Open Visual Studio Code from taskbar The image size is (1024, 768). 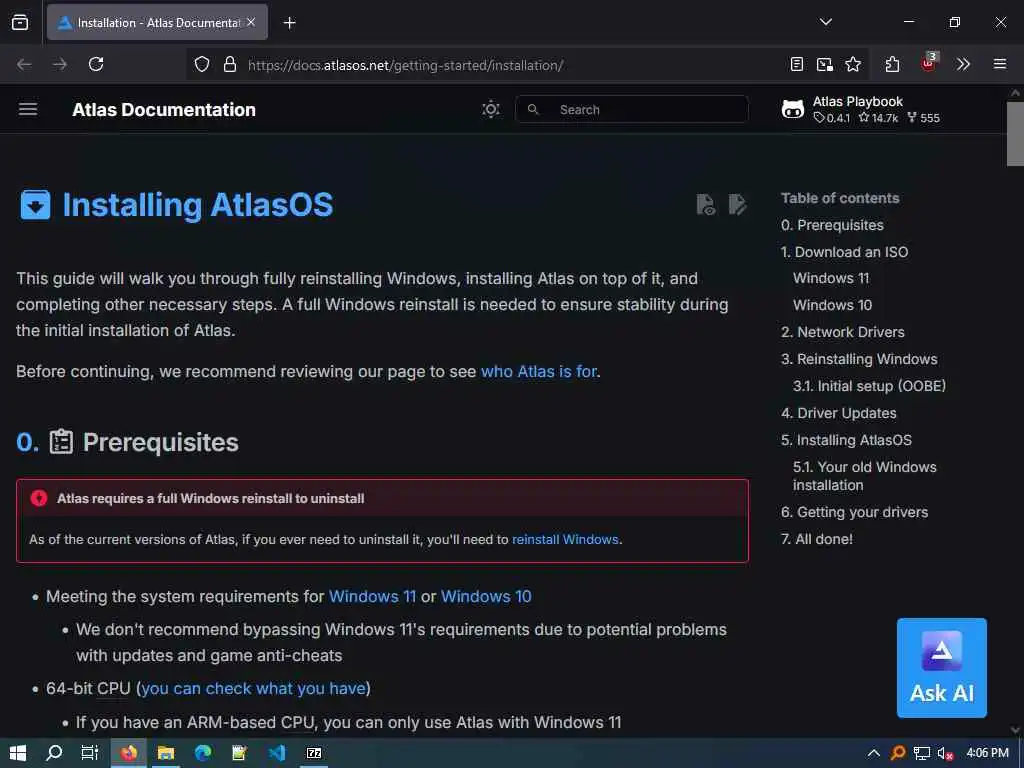(x=277, y=753)
